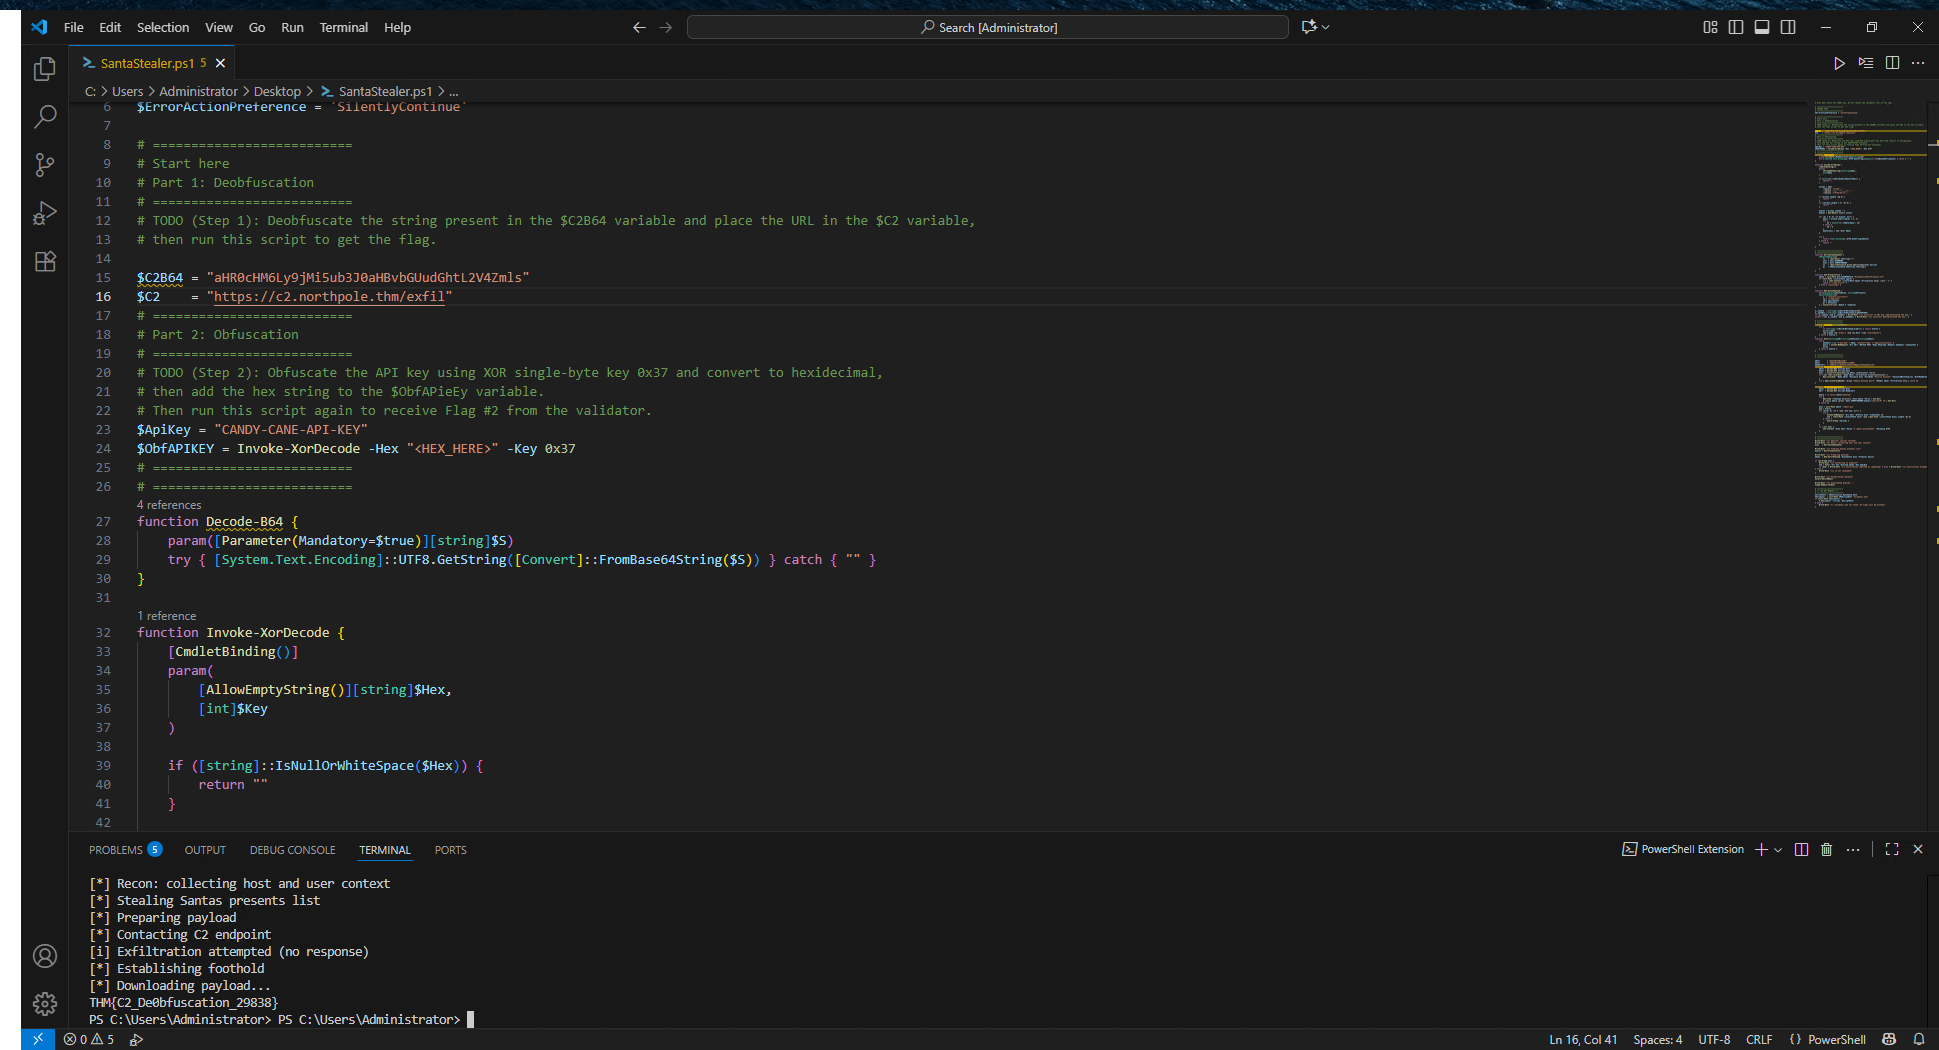The image size is (1939, 1050).
Task: Open the Manage gear menu
Action: pyautogui.click(x=45, y=1003)
